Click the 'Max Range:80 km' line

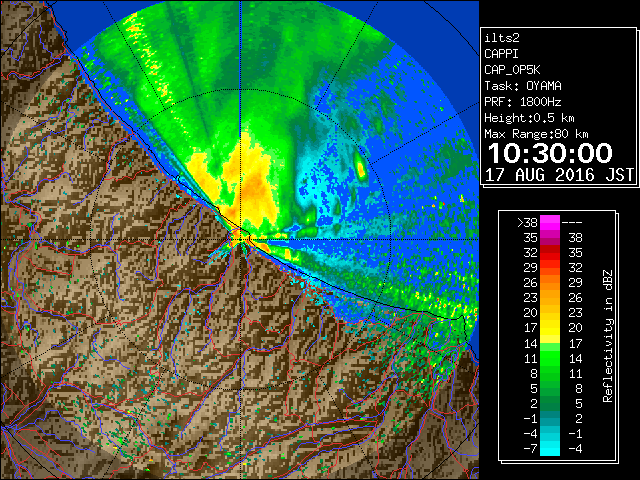(536, 134)
